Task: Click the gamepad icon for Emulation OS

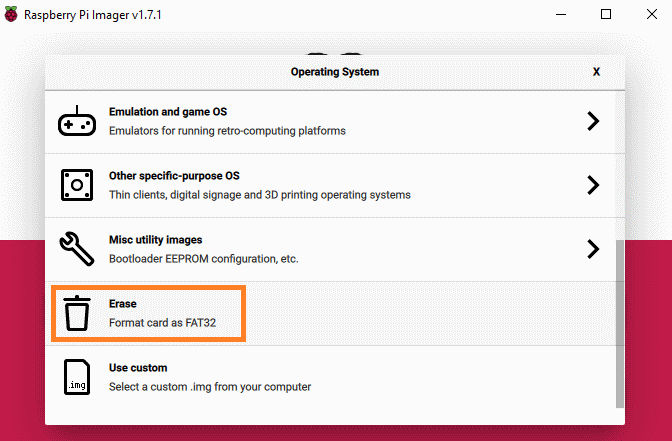Action: coord(77,121)
